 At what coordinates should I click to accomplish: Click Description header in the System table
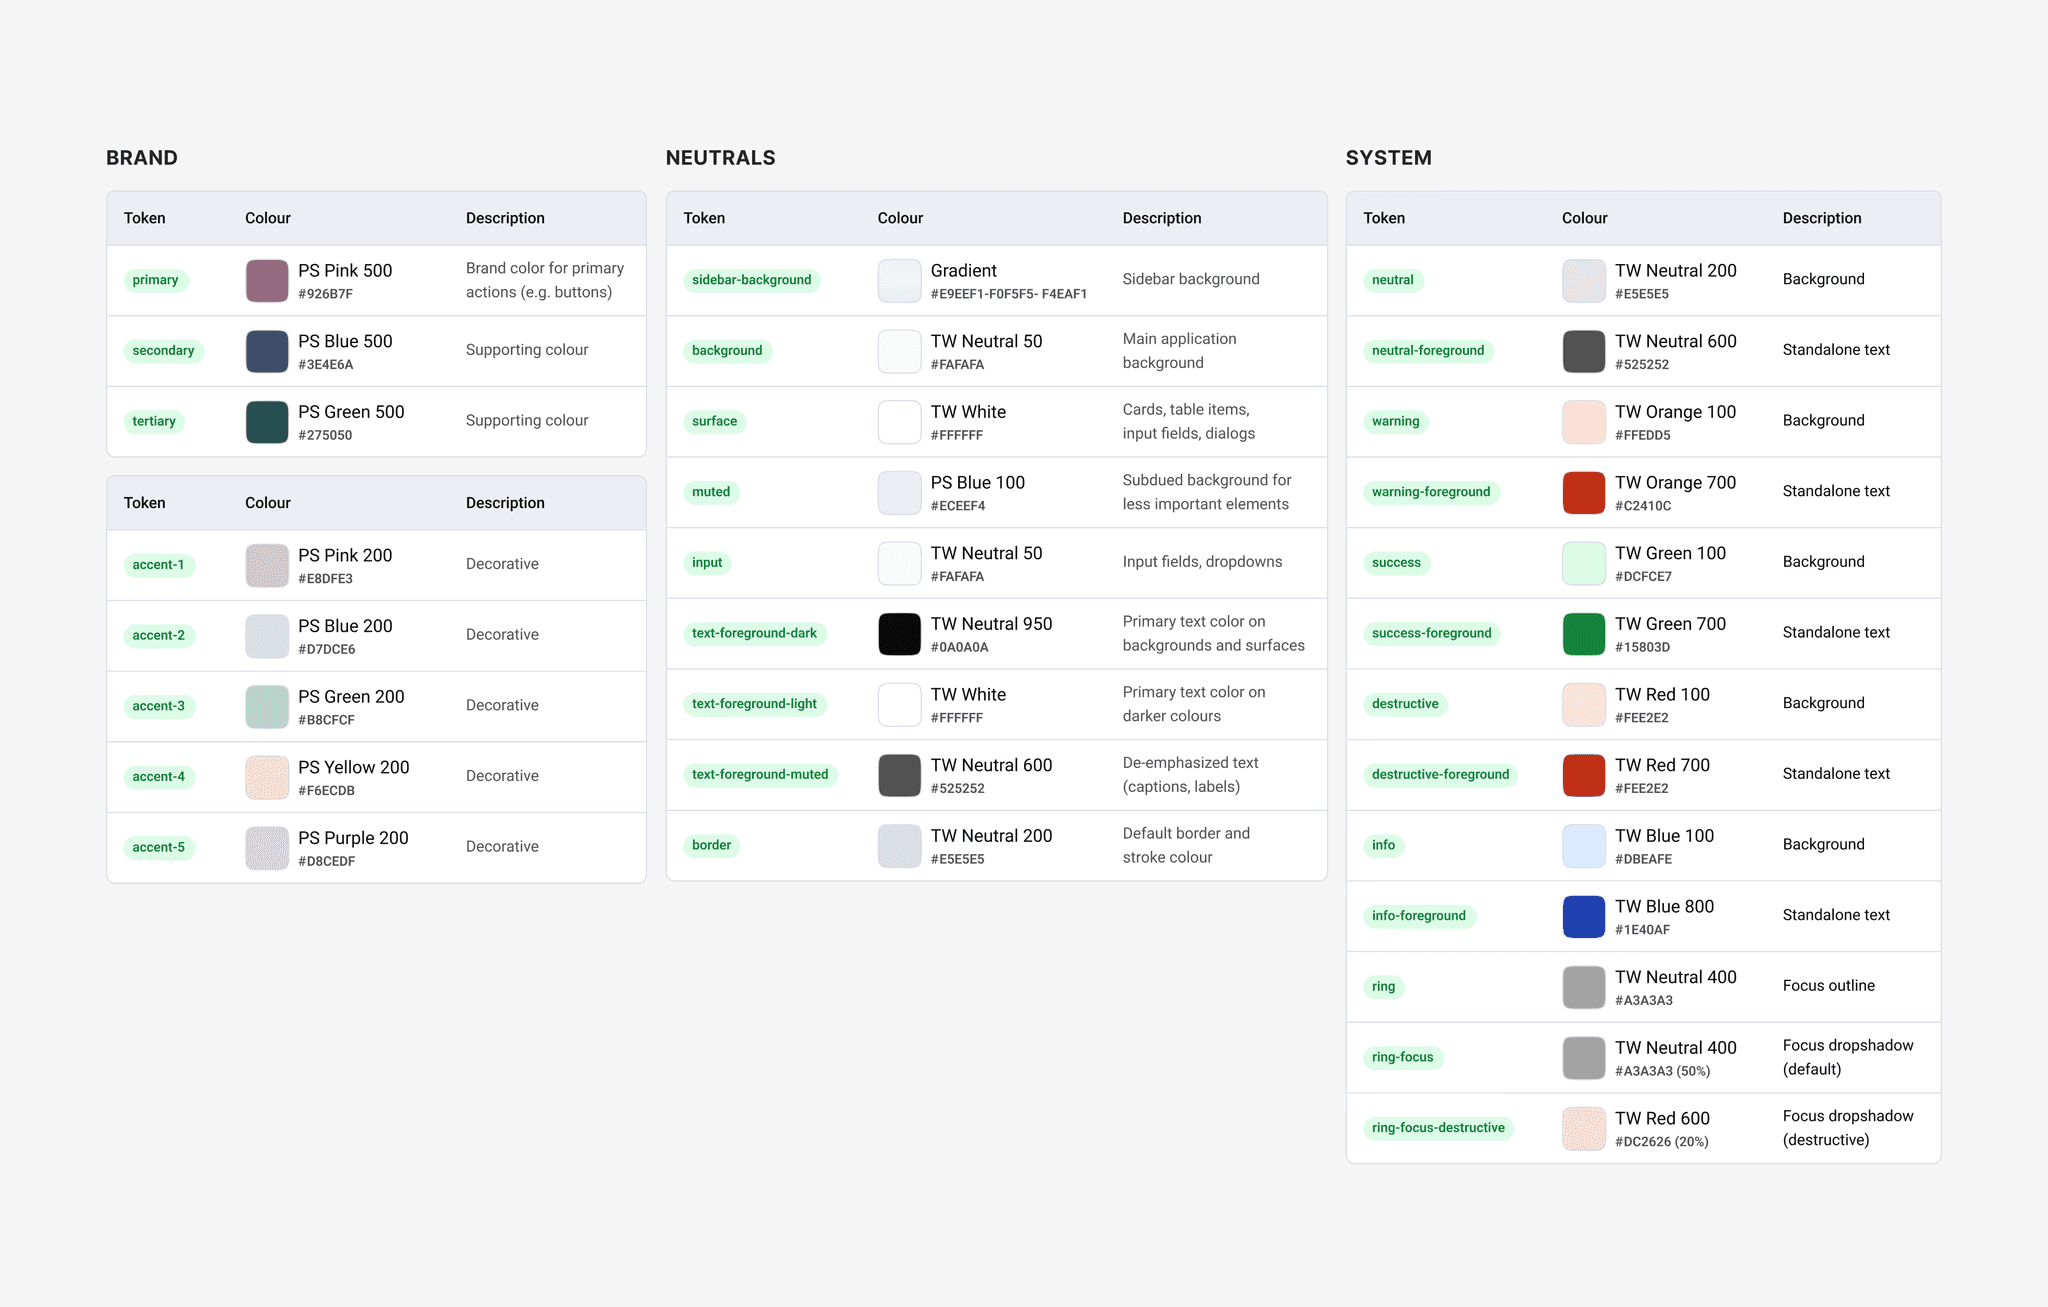1821,218
